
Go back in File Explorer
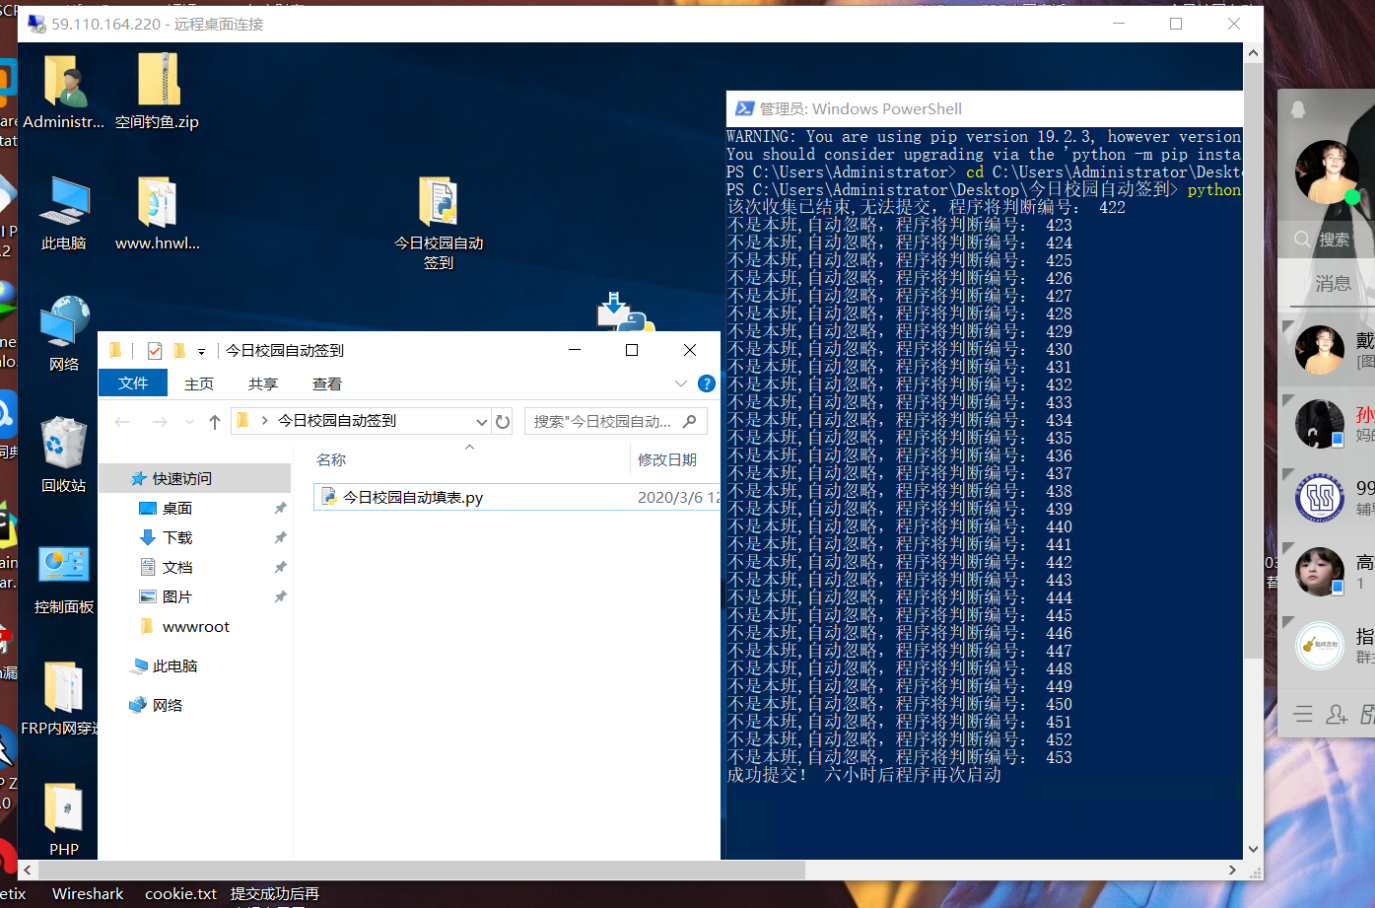(x=122, y=422)
